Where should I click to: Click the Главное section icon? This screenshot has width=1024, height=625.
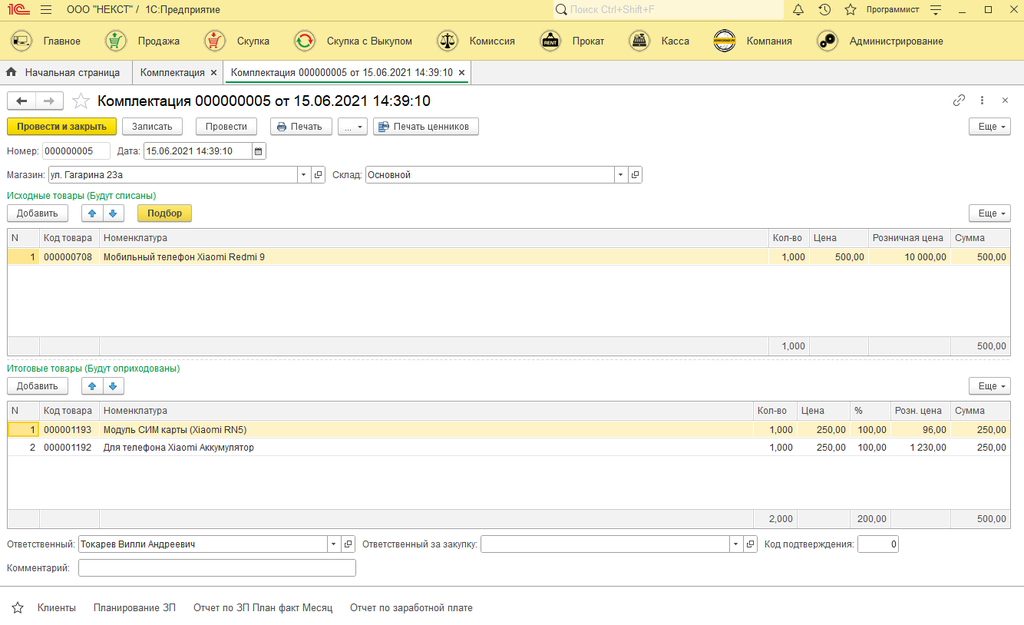(x=21, y=41)
